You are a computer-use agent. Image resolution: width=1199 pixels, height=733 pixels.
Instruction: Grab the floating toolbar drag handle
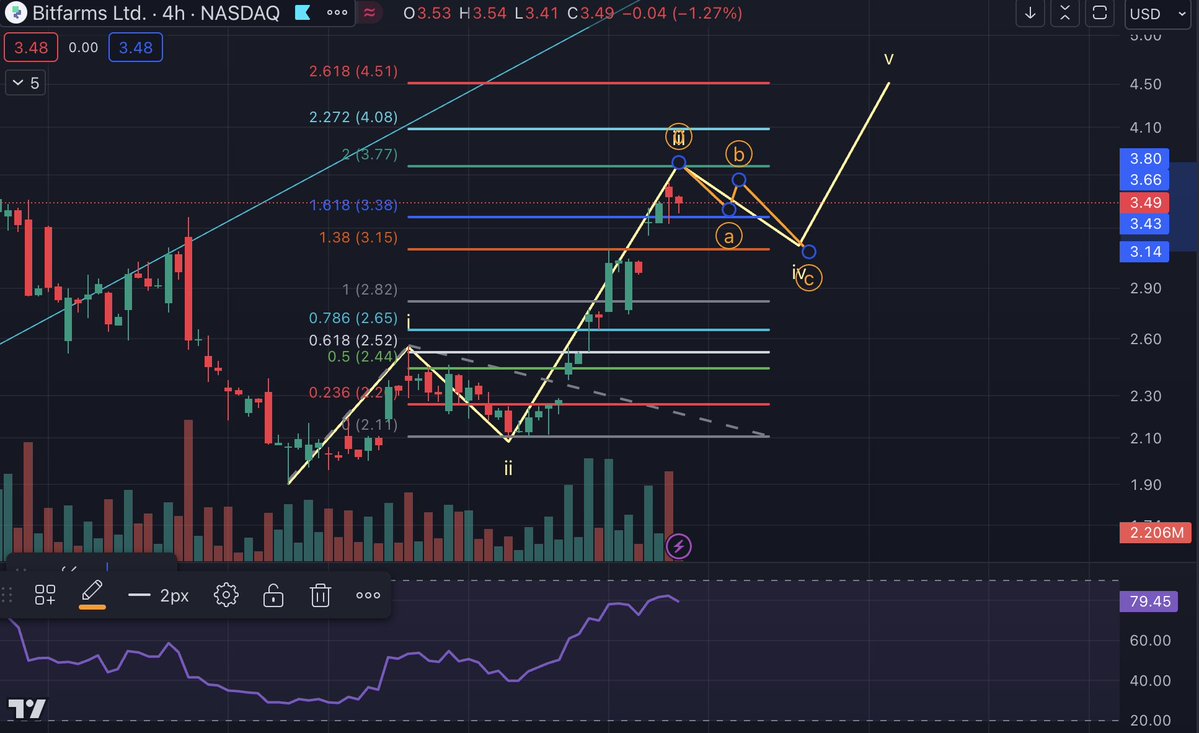pyautogui.click(x=8, y=595)
